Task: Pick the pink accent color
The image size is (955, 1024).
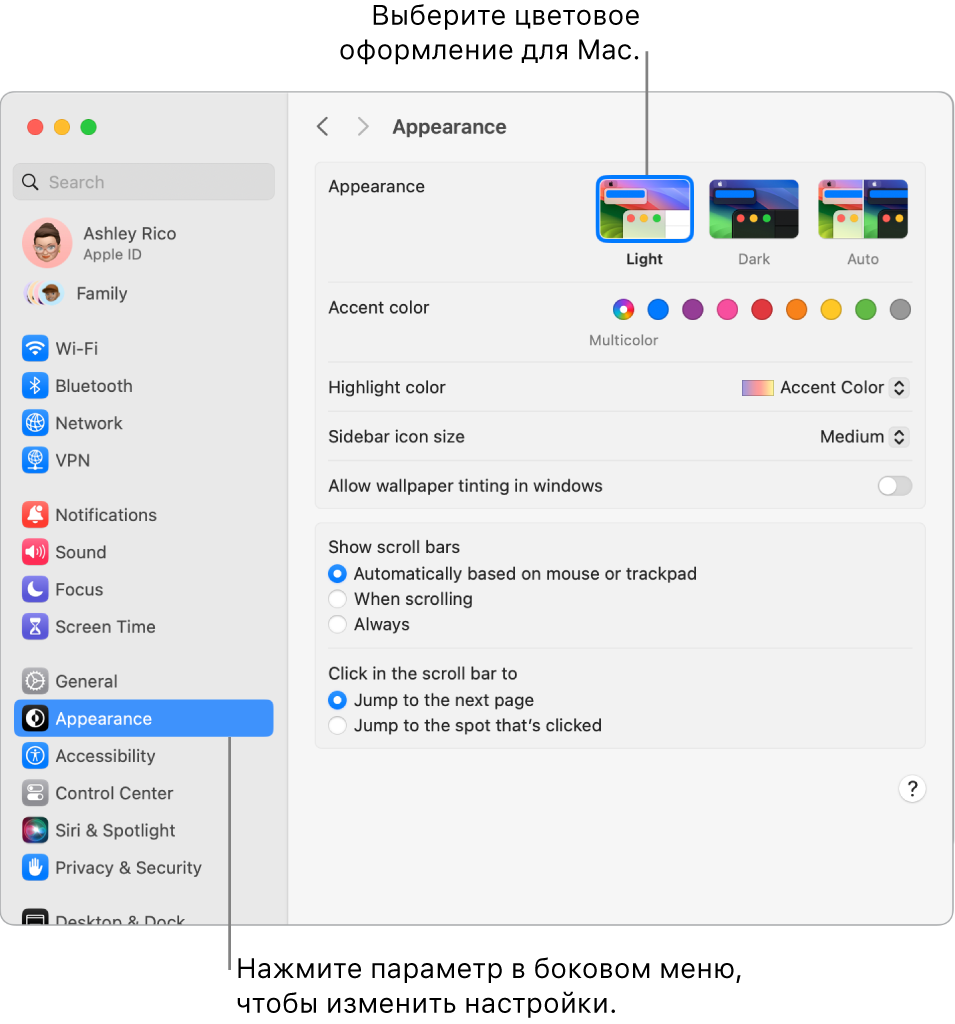Action: [727, 310]
